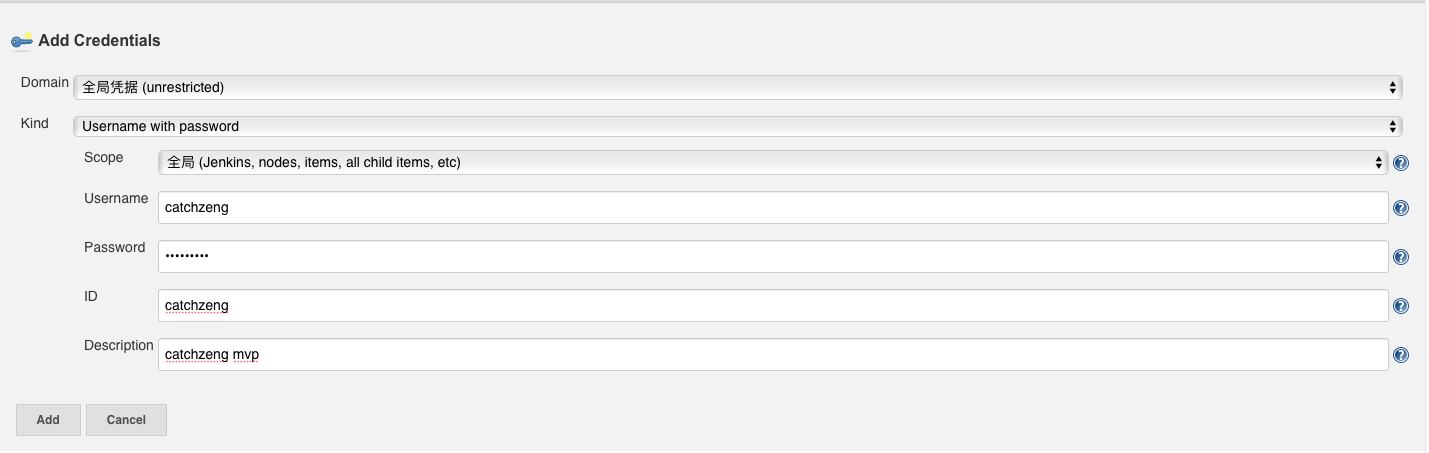This screenshot has height=453, width=1429.
Task: Click the Add button
Action: point(48,420)
